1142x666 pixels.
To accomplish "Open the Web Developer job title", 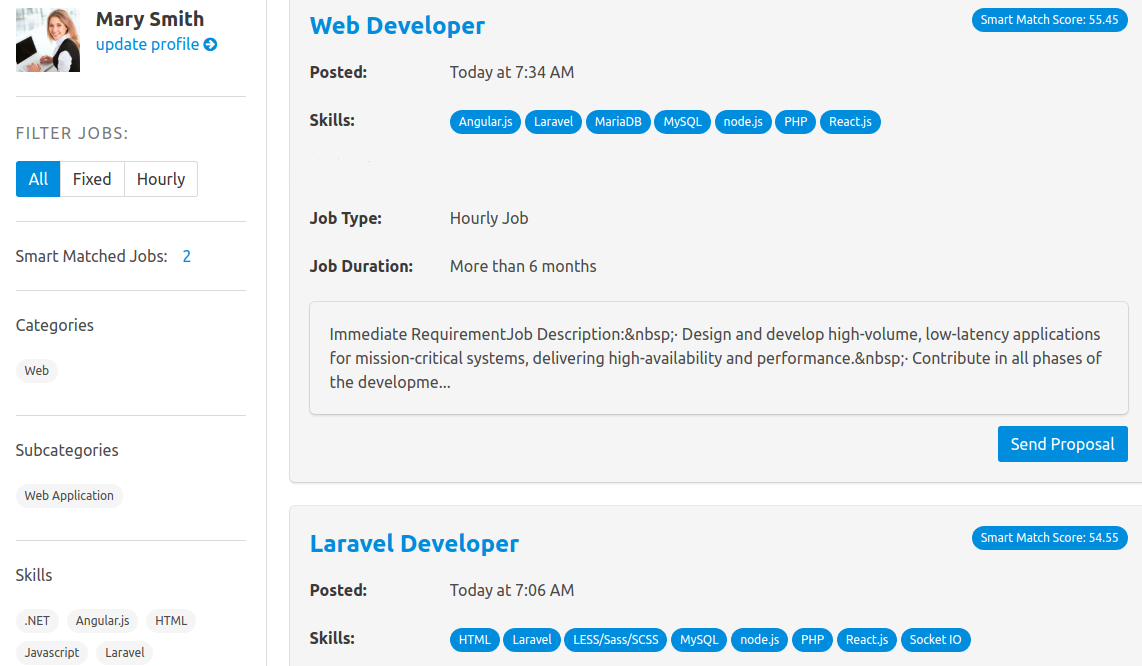I will [x=397, y=26].
